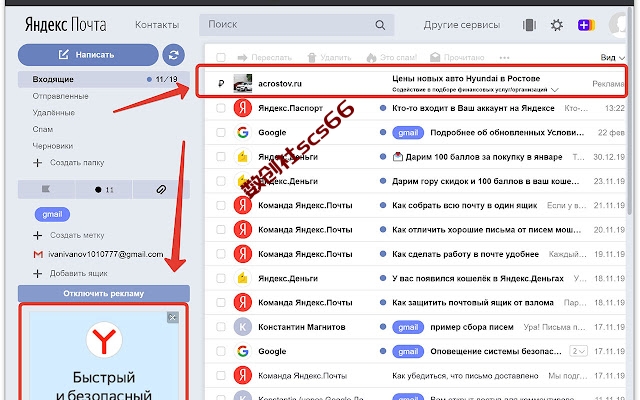Click Google avatar on Подробнее message
Image resolution: width=640 pixels, height=400 pixels.
pyautogui.click(x=242, y=132)
